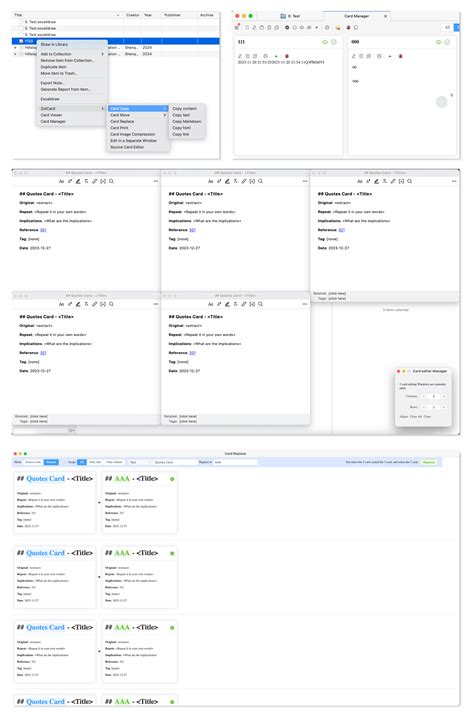
Task: Set Scope to All in Card Replace
Action: [82, 462]
